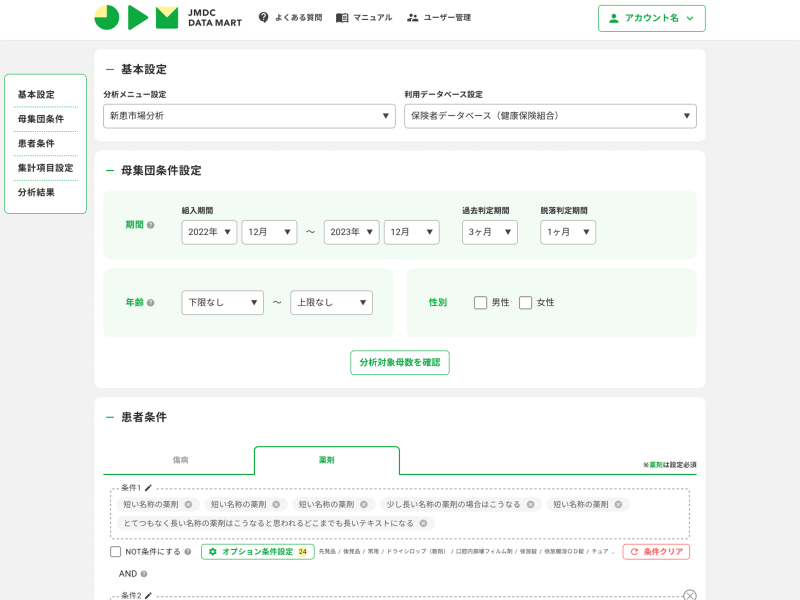Click the 条件クリア button
800x600 pixels.
(x=656, y=551)
